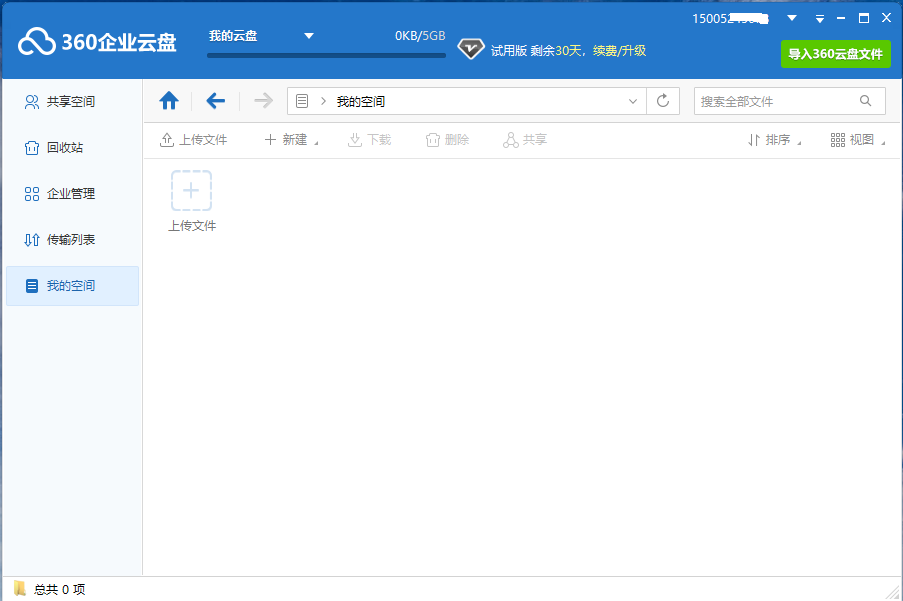Click the search magnifier icon
The height and width of the screenshot is (601, 903).
(866, 101)
